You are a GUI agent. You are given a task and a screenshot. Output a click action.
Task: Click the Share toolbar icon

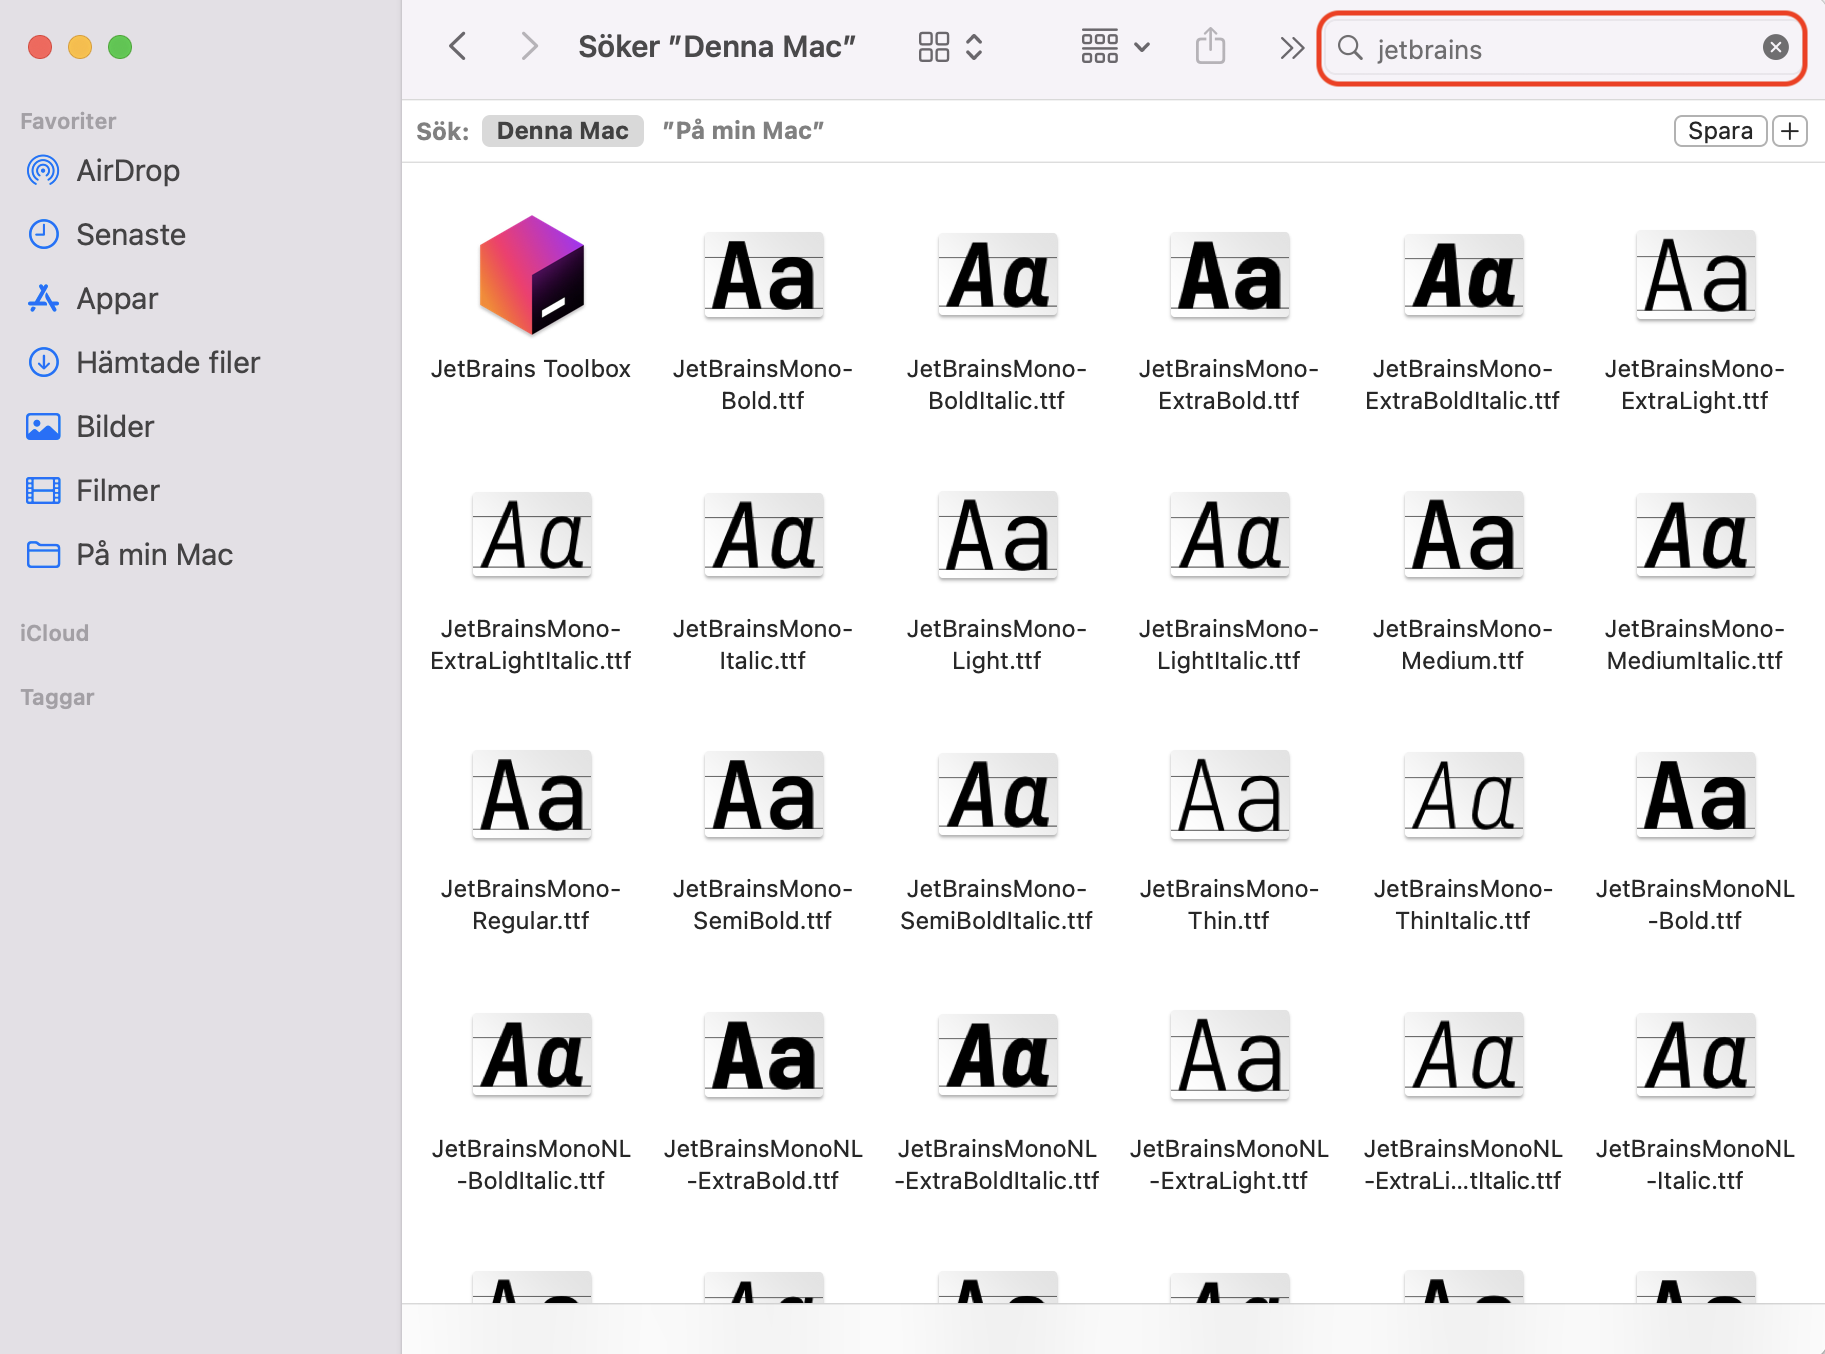1210,46
